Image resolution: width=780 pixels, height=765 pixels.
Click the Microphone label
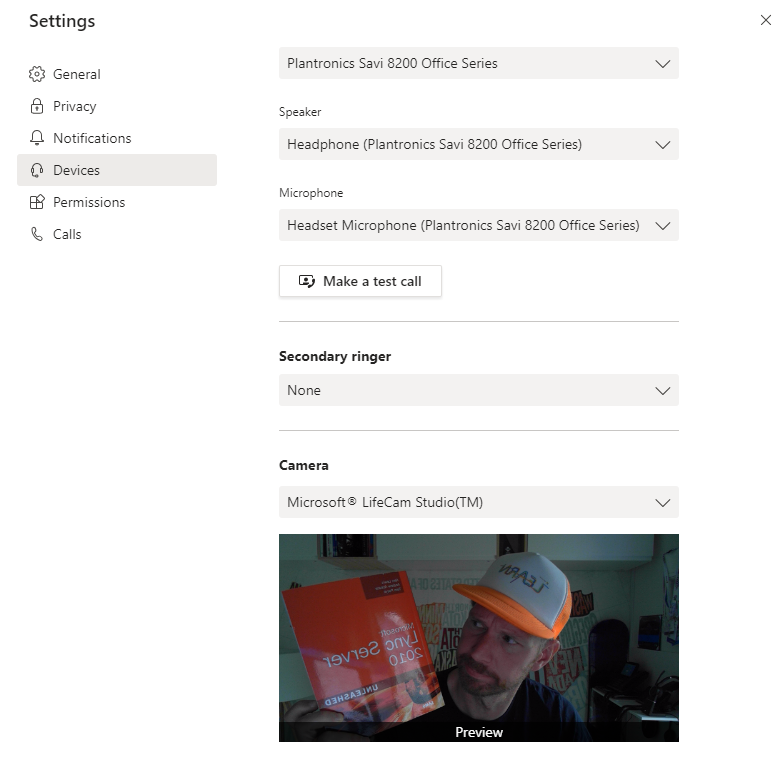(x=311, y=193)
